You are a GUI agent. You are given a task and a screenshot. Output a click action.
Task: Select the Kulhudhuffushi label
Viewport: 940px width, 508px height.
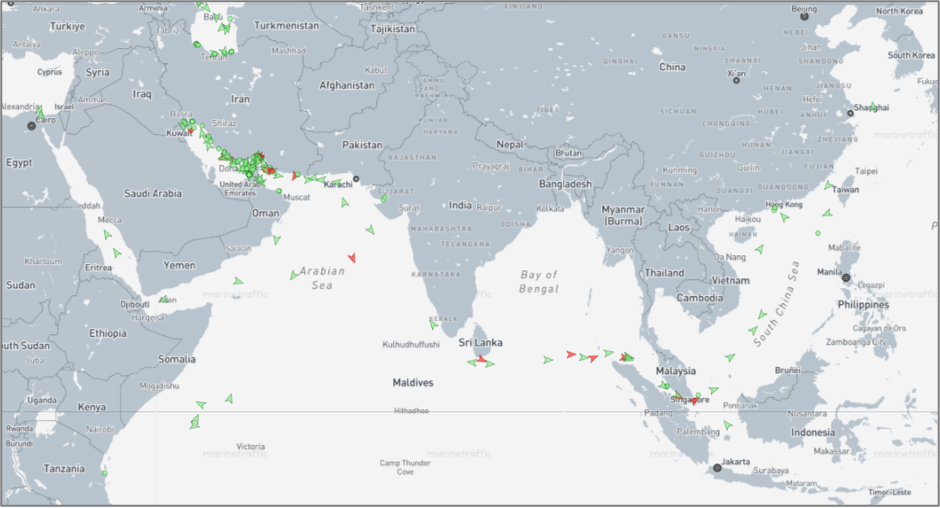pyautogui.click(x=411, y=344)
